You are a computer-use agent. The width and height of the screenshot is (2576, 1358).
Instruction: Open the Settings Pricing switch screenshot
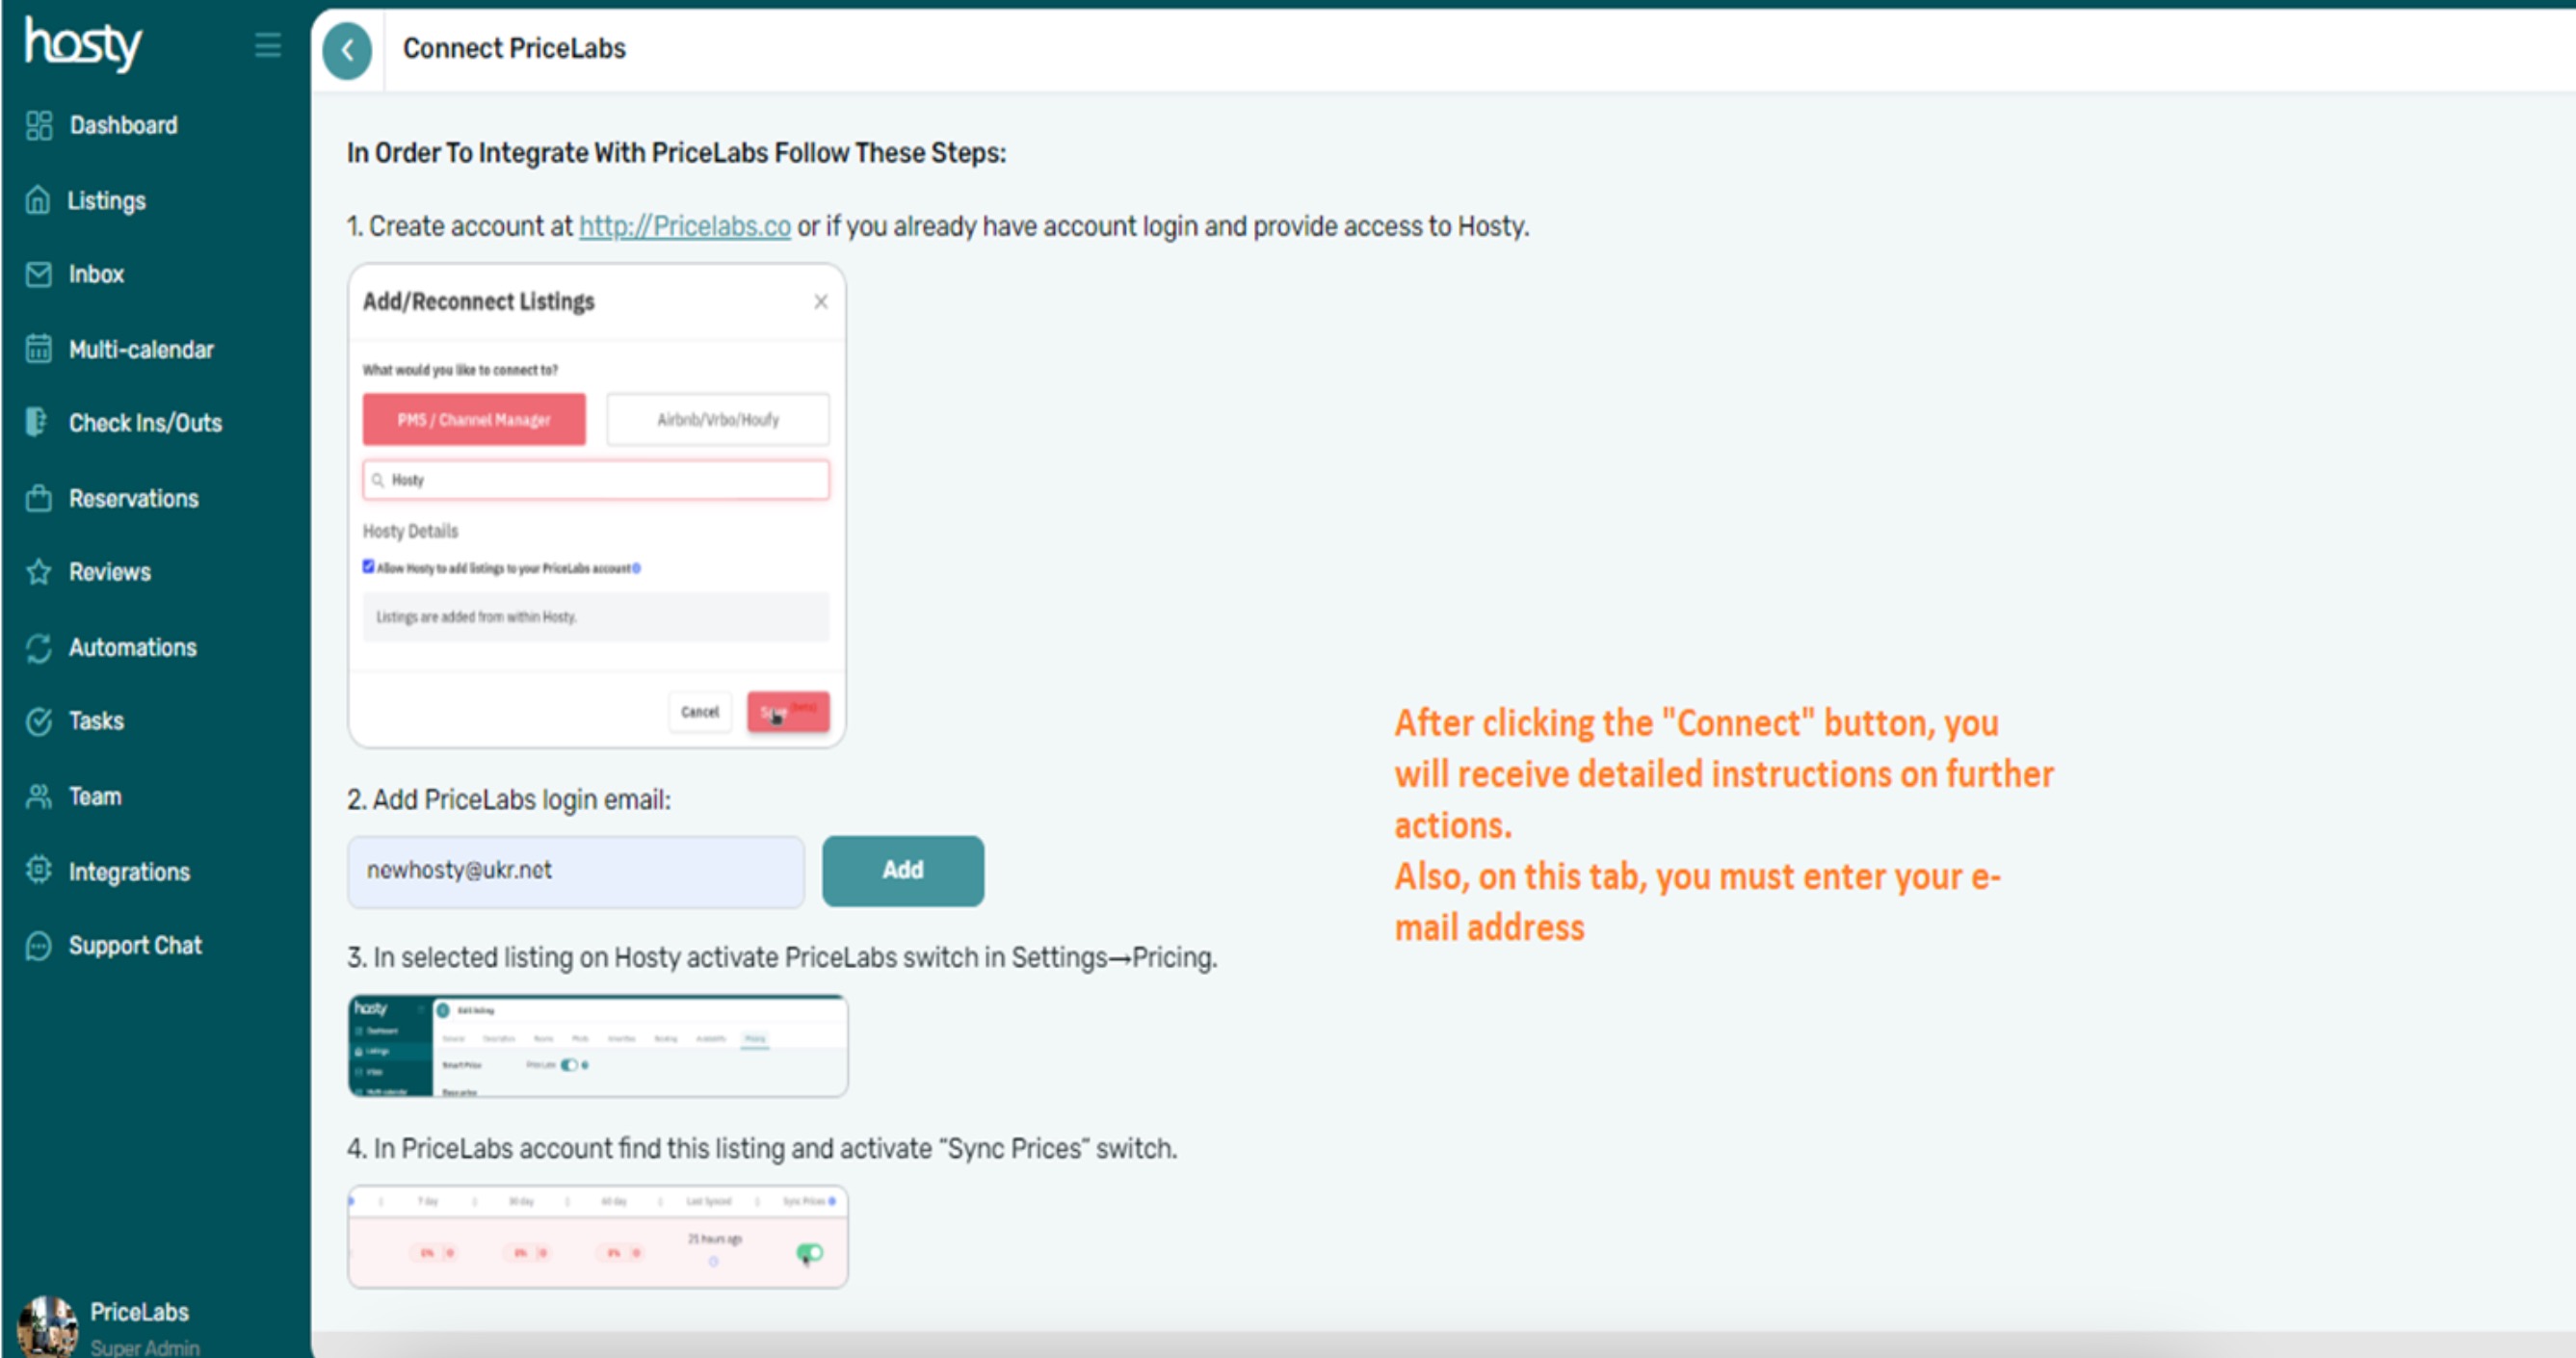click(598, 1045)
